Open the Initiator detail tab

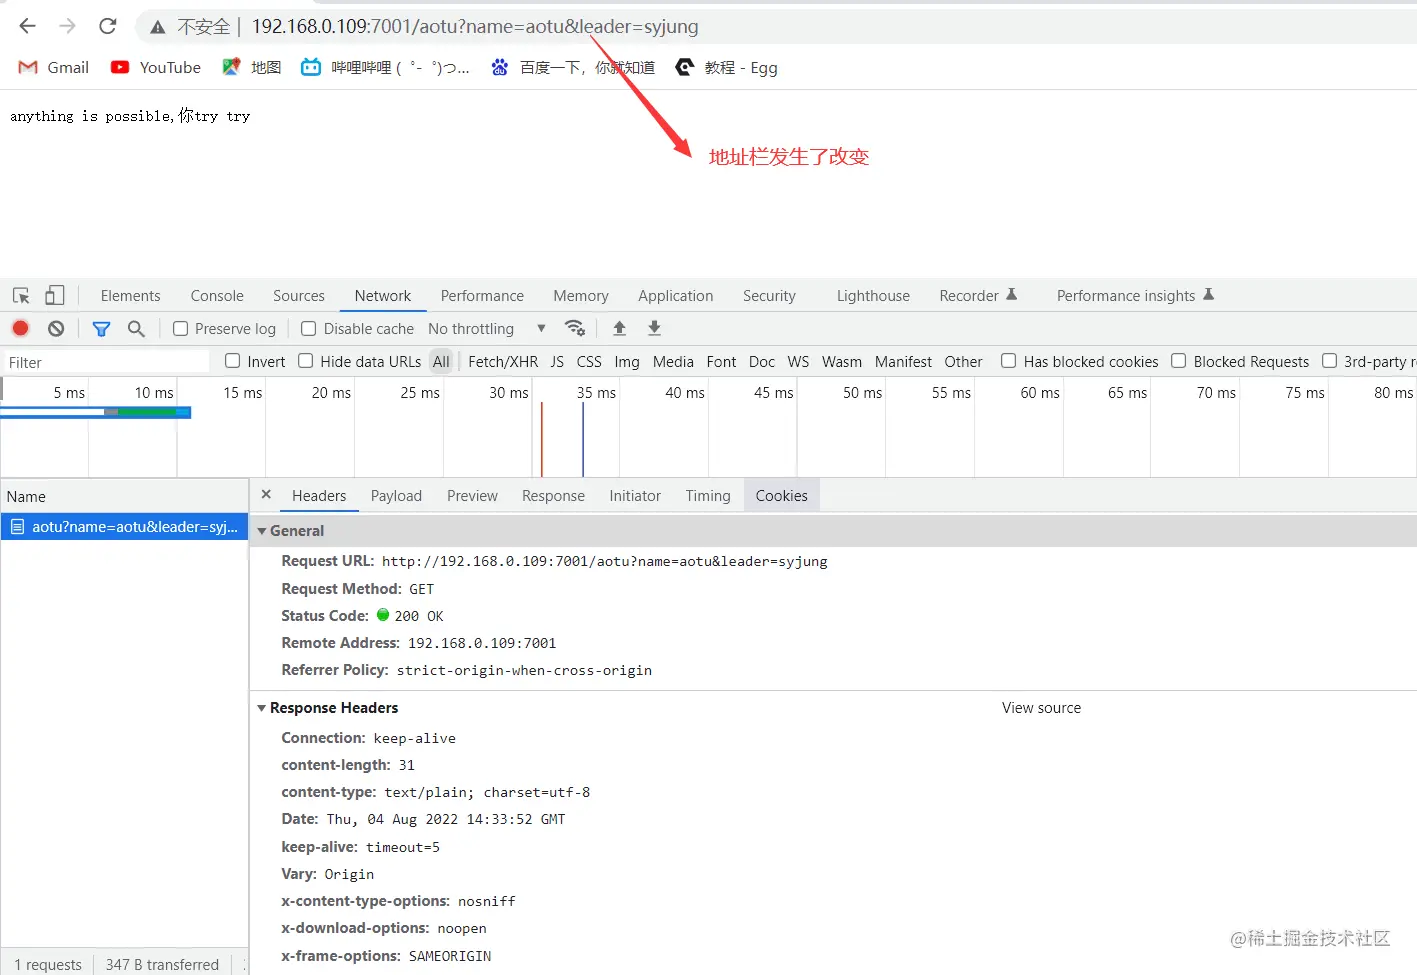point(635,496)
